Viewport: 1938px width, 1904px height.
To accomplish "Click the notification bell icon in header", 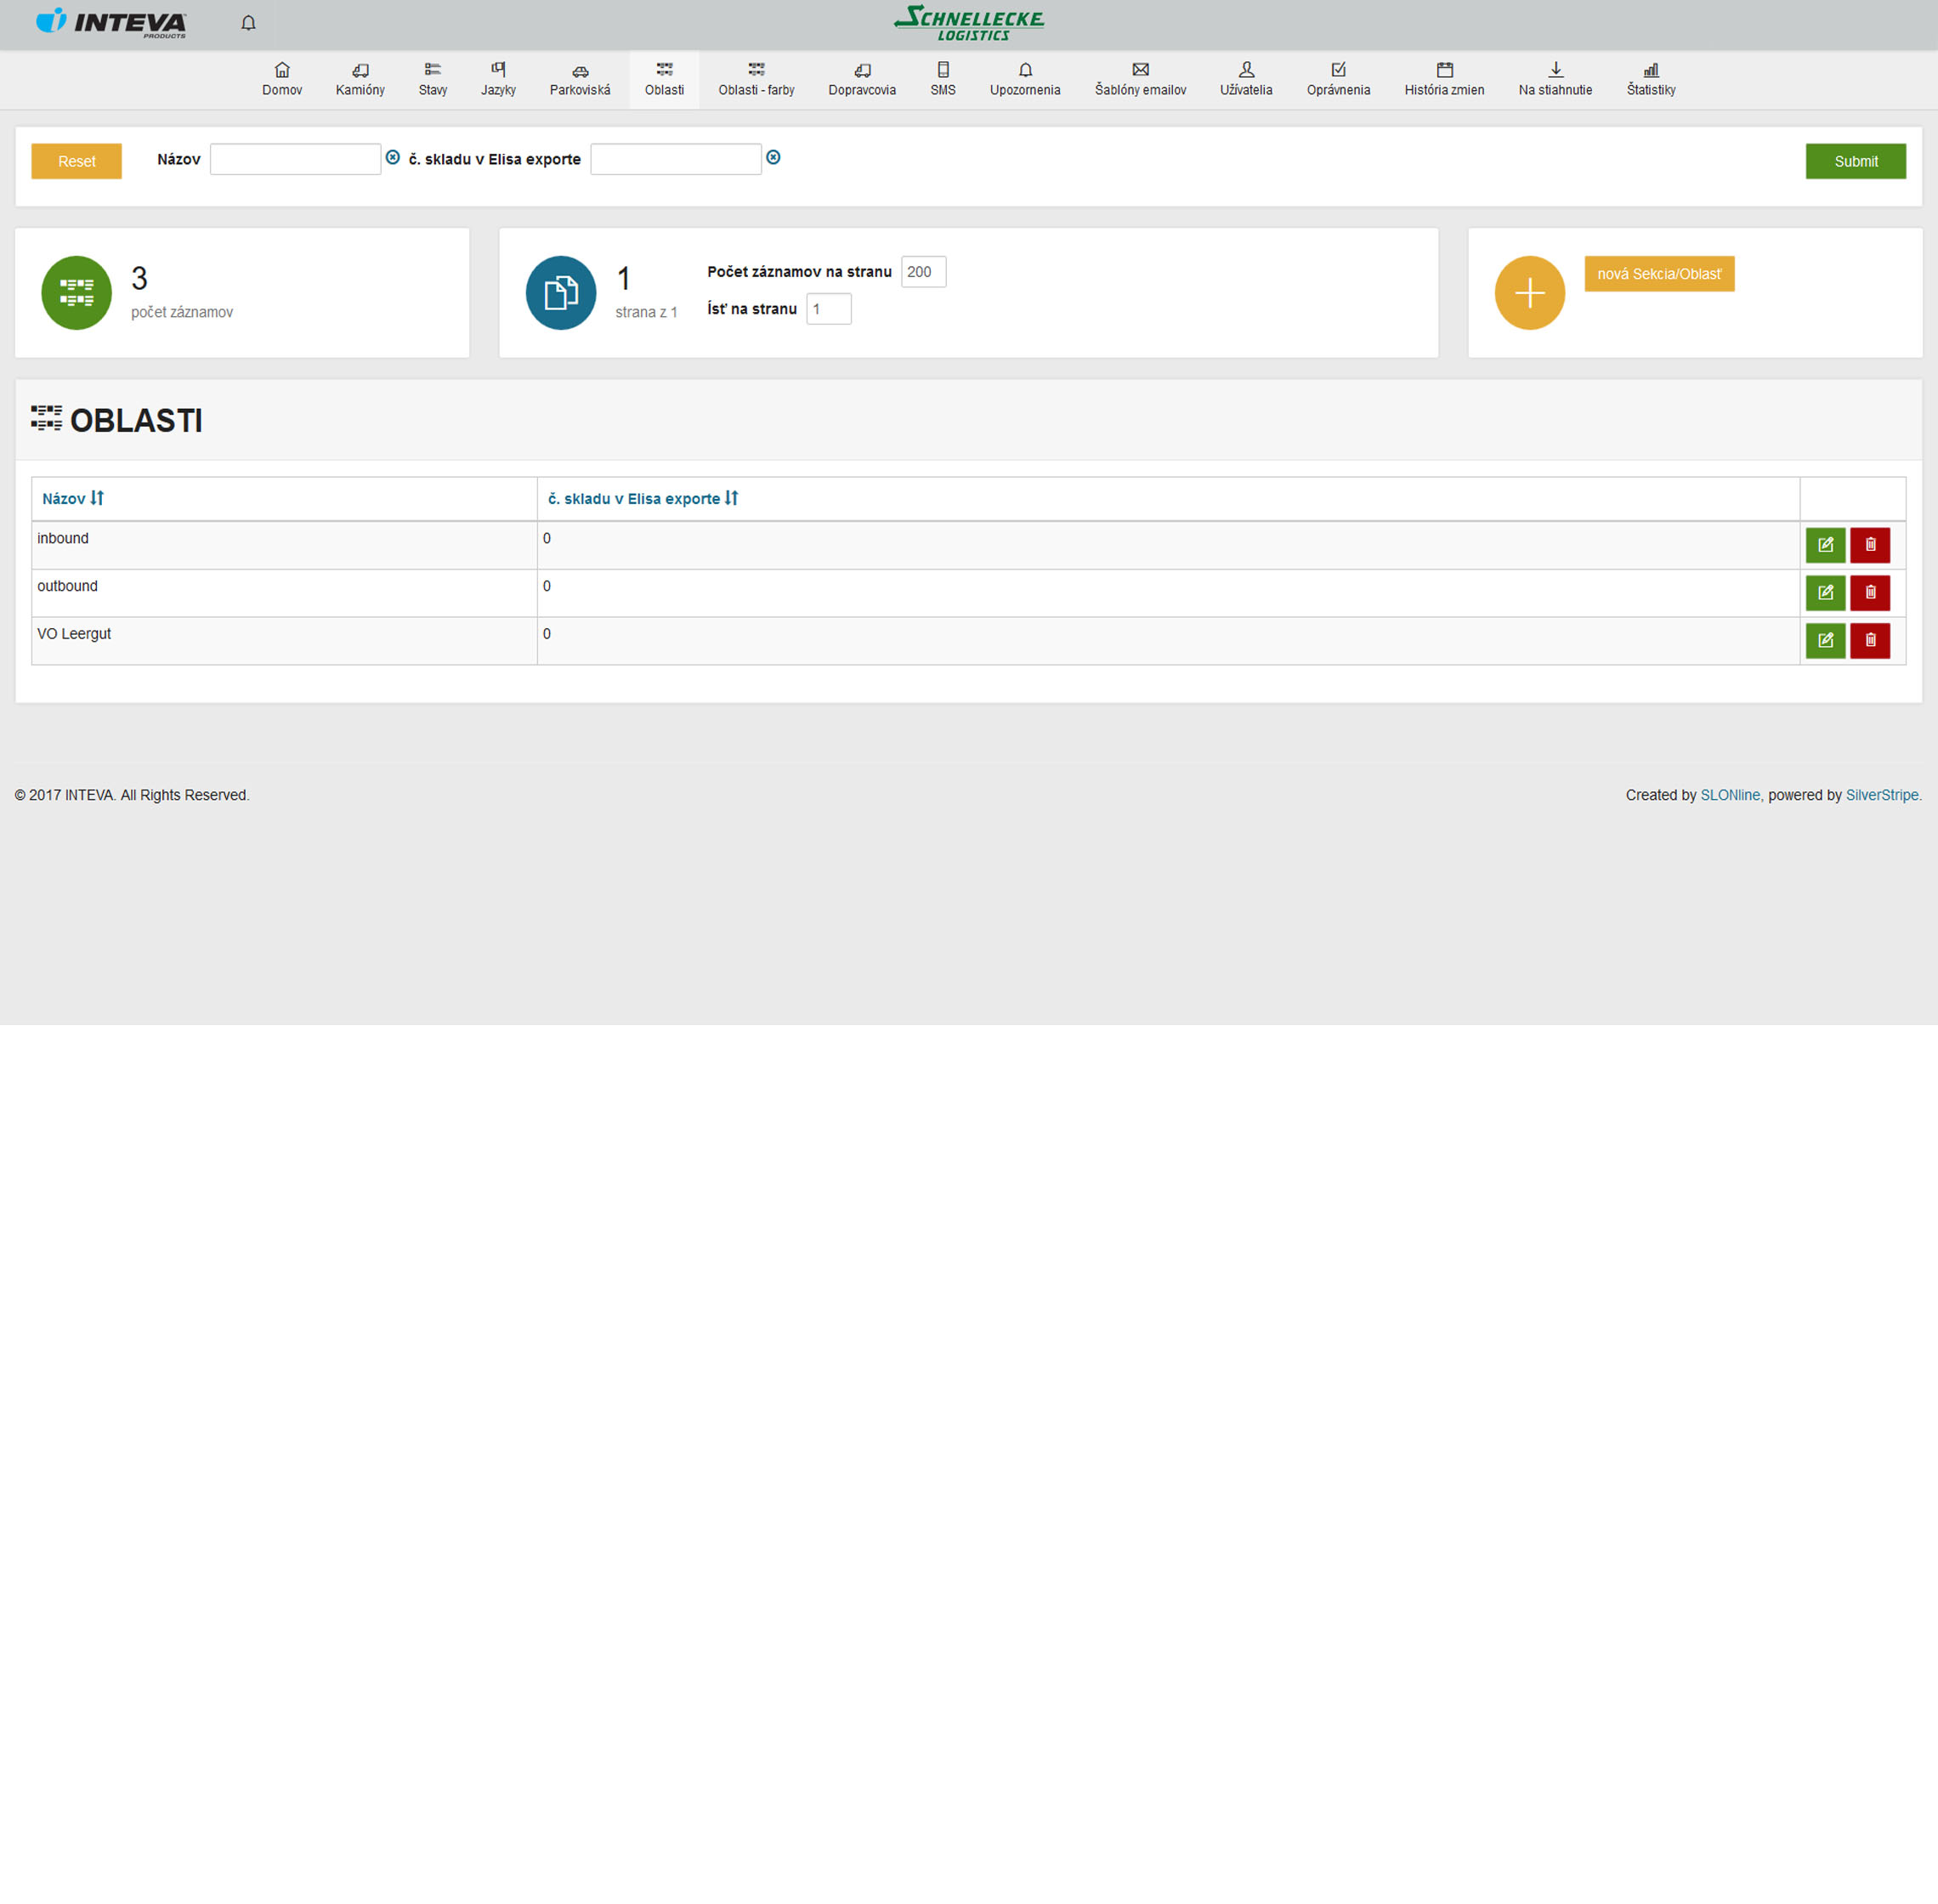I will coord(248,23).
